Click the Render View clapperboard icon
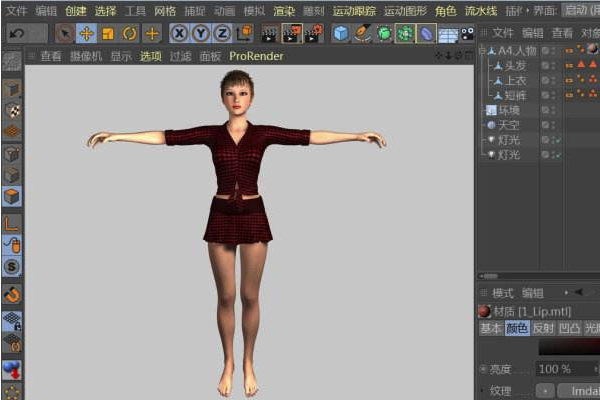Screen dimensions: 600x400 pos(271,33)
